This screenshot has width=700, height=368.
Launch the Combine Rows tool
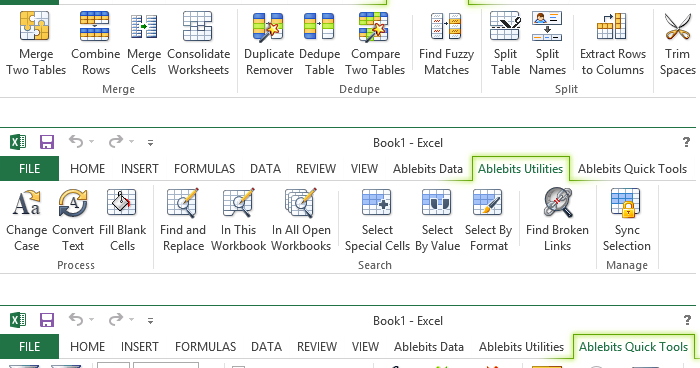(96, 44)
